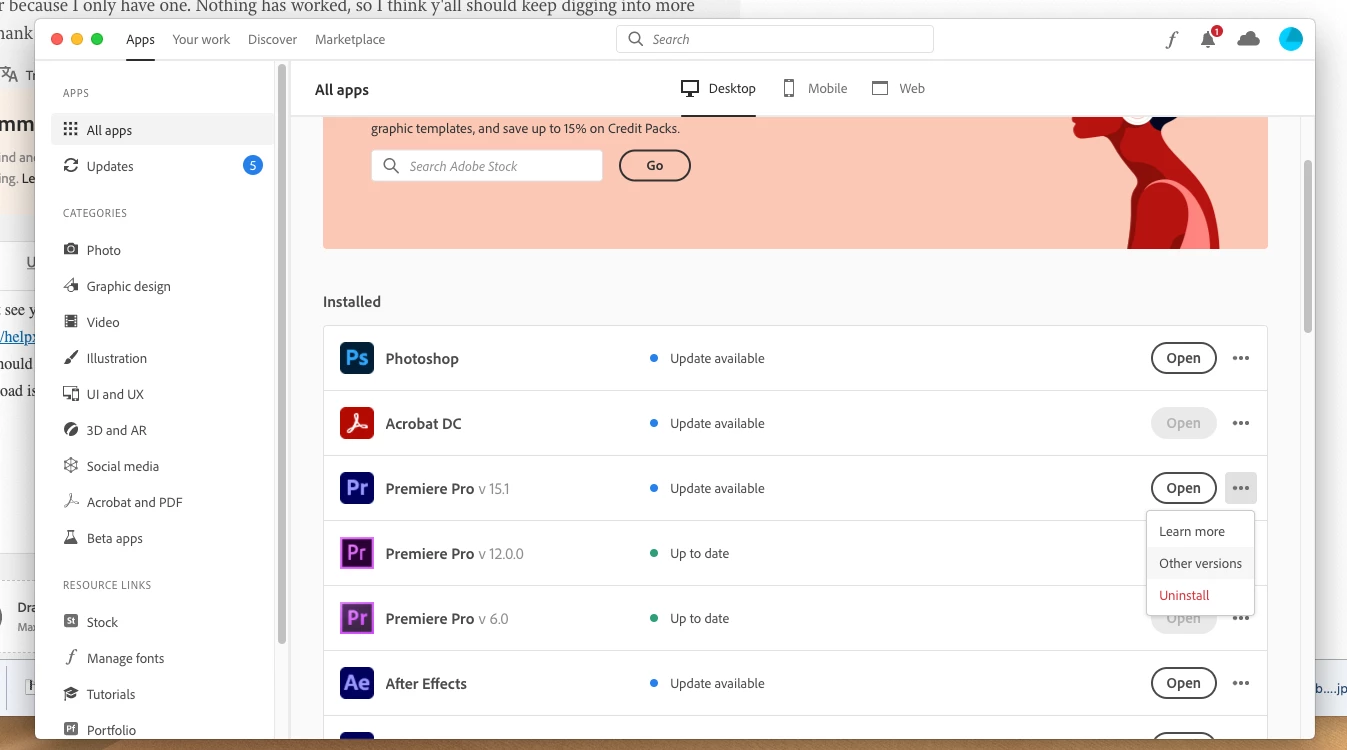Screen dimensions: 1347x750
Task: Click the Premiere Pro v 15.1 icon
Action: 357,488
